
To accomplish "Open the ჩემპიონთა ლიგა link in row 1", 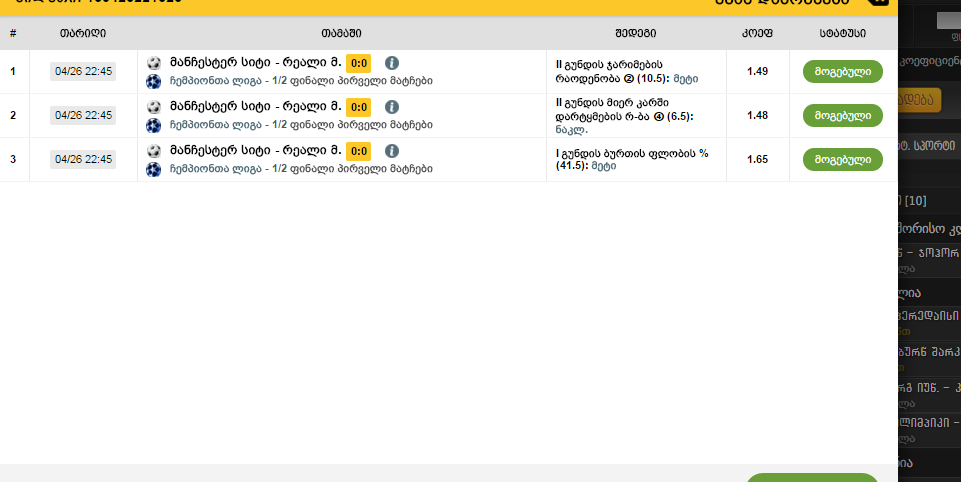I will pos(216,81).
